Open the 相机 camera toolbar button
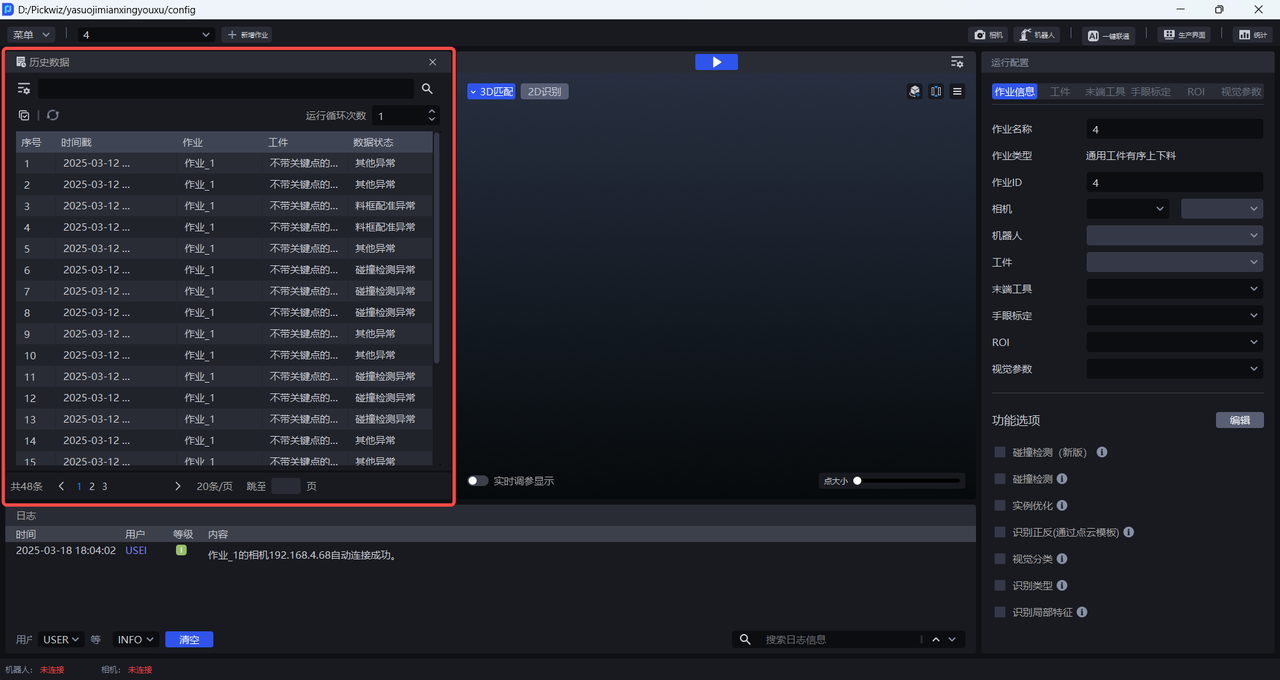Screen dimensions: 1280x680 point(988,35)
